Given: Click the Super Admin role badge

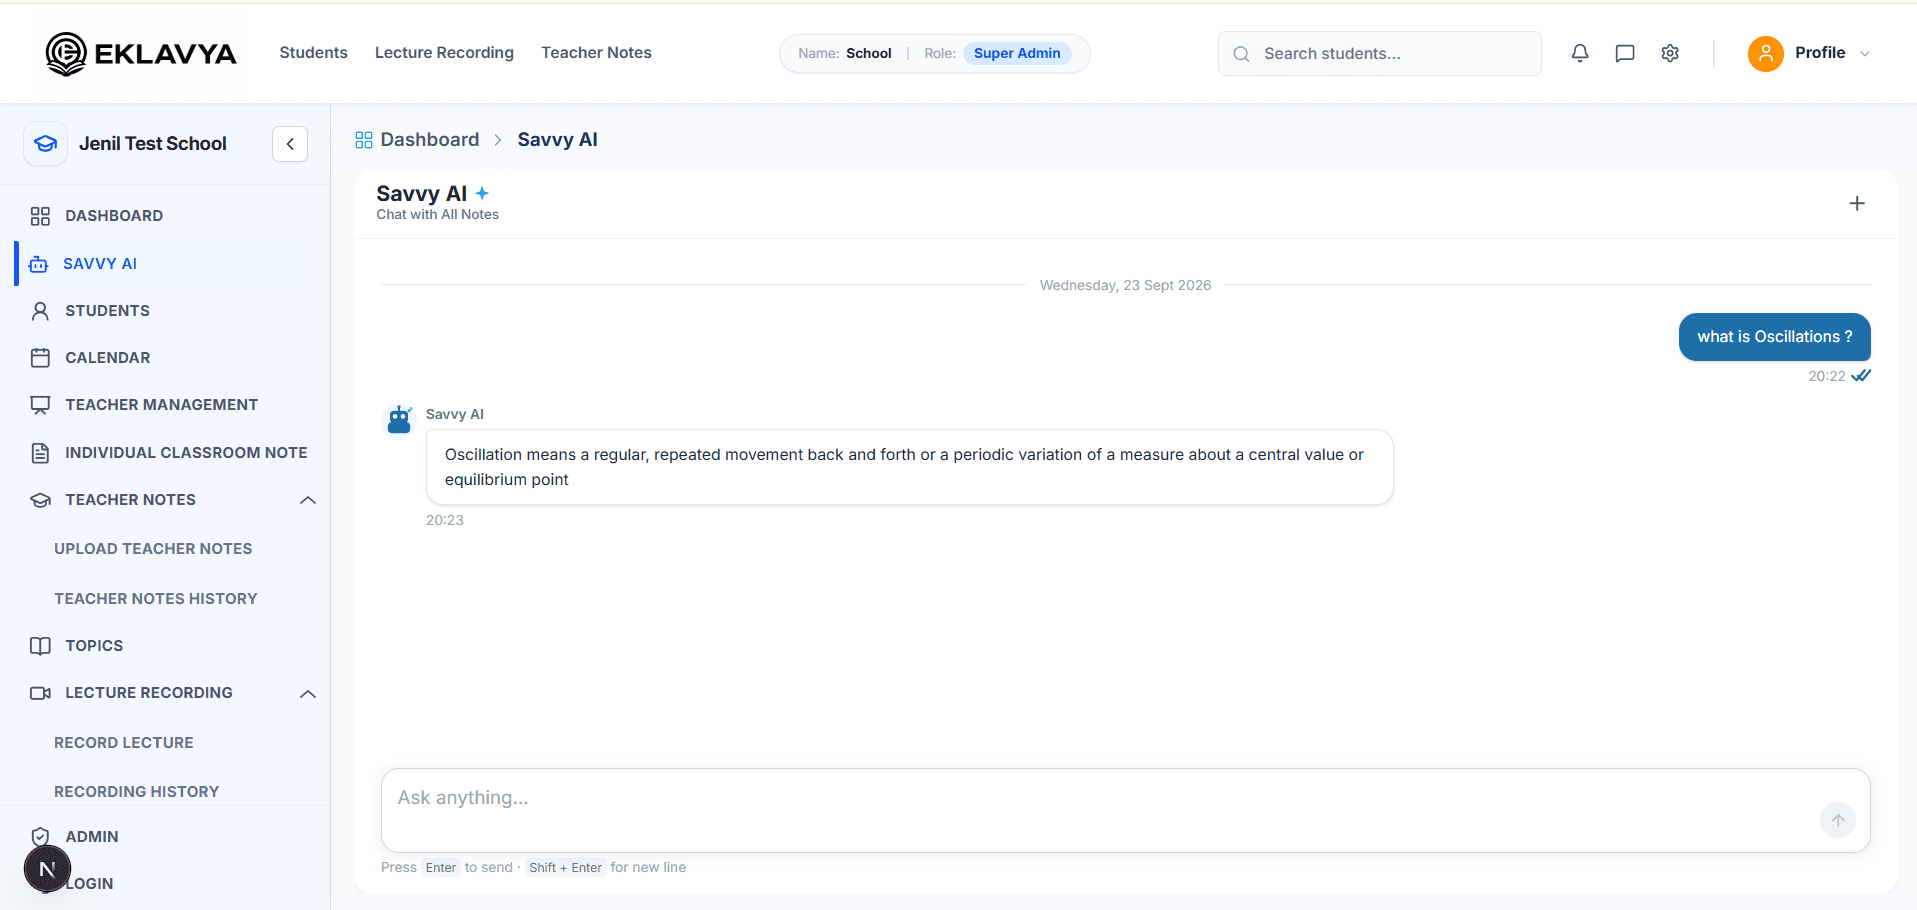Looking at the screenshot, I should pyautogui.click(x=1017, y=53).
